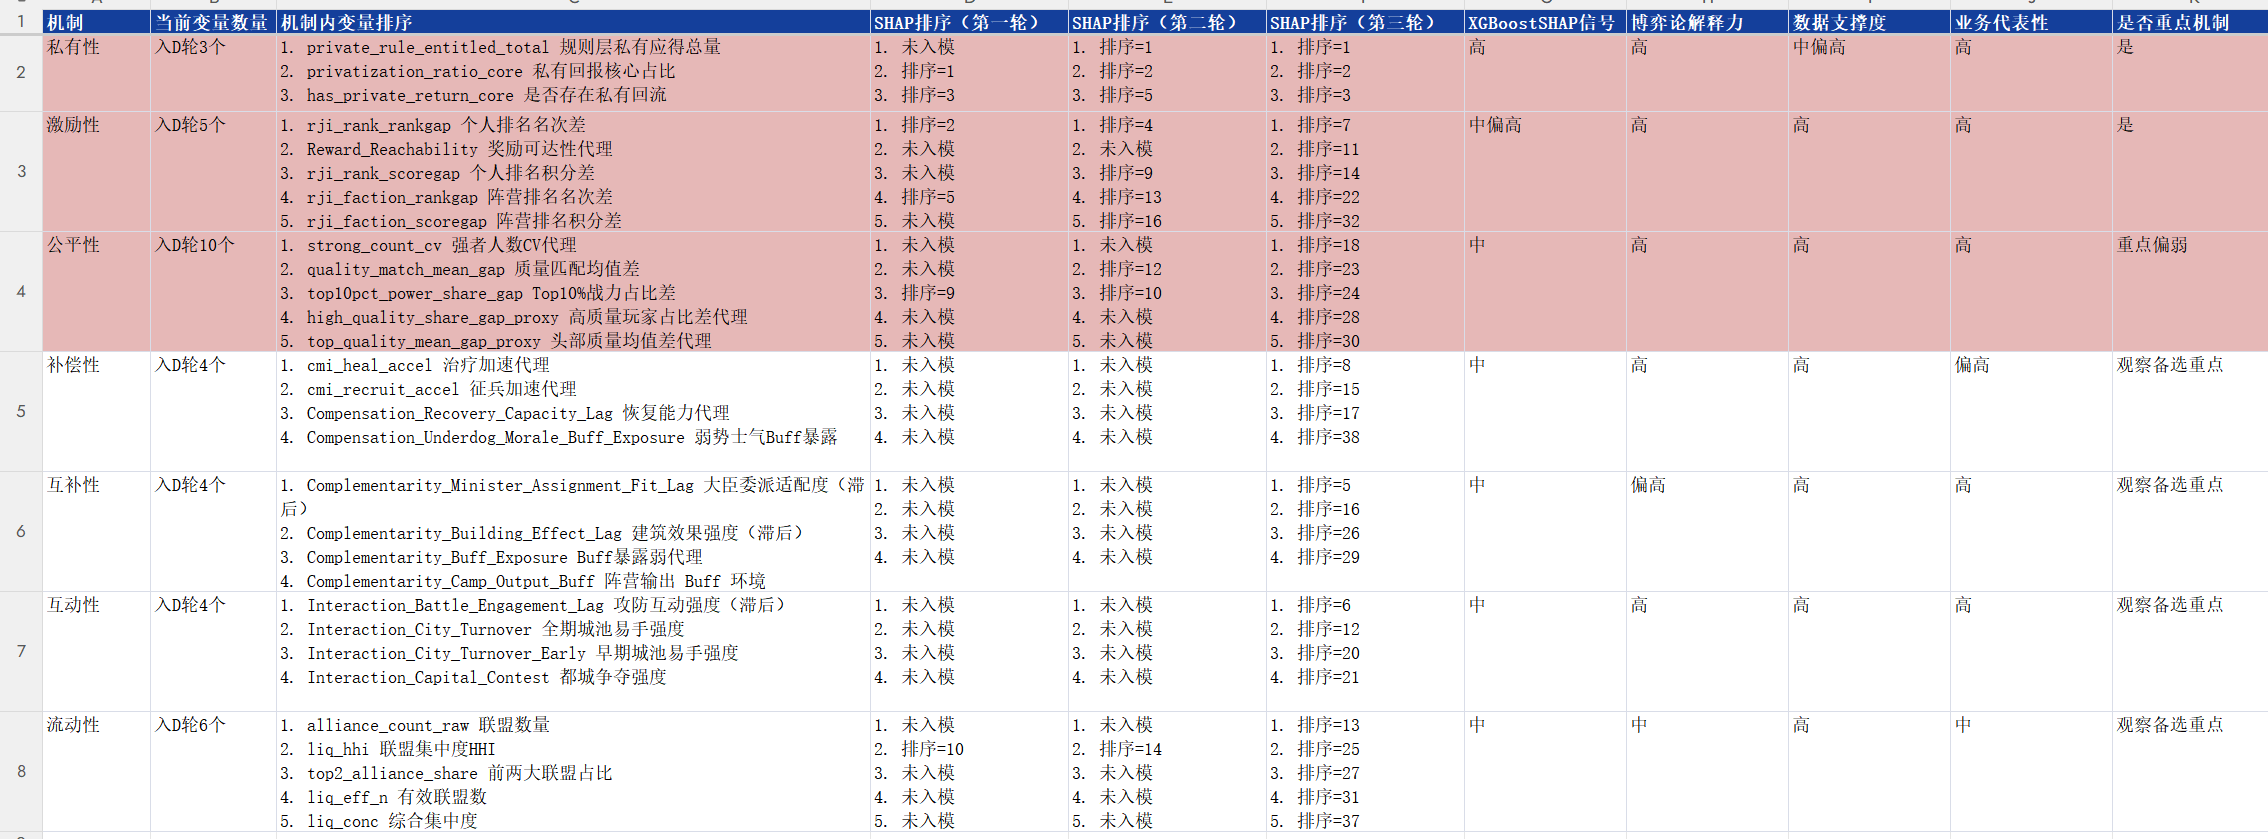The image size is (2268, 839).
Task: Click row header number 6
Action: pyautogui.click(x=21, y=531)
